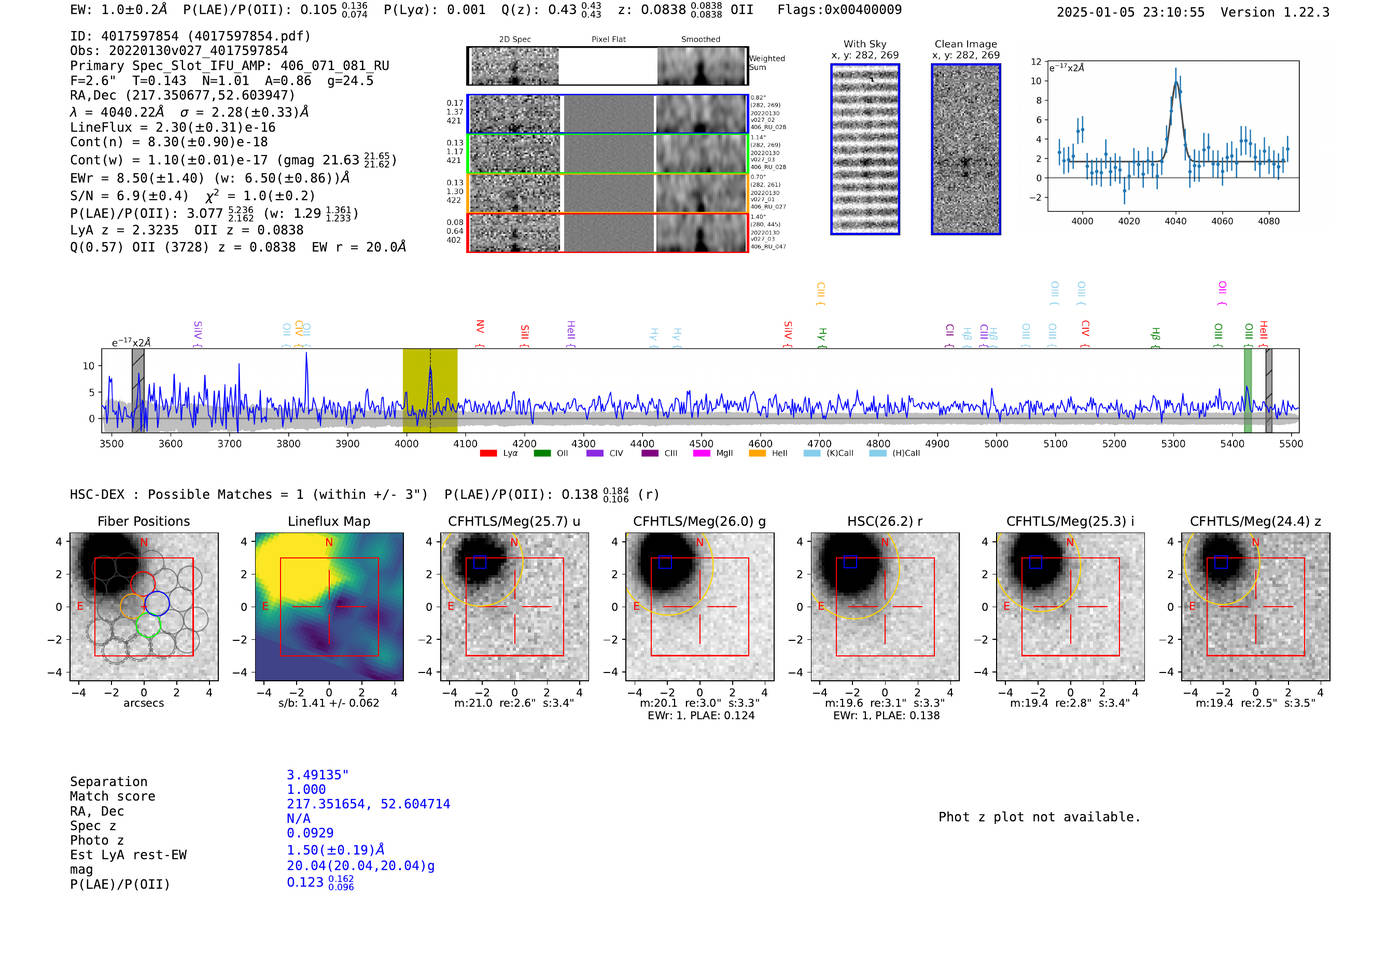1400x953 pixels.
Task: Open the Lineflux Map image
Action: (x=329, y=606)
